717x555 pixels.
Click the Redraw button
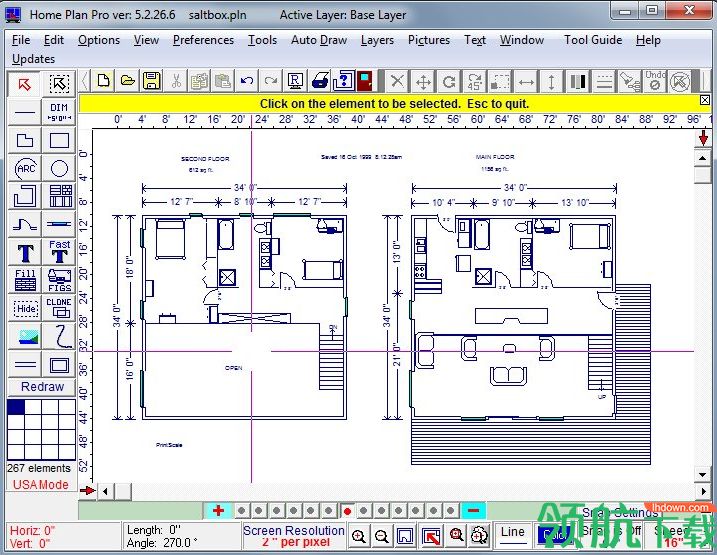point(42,387)
